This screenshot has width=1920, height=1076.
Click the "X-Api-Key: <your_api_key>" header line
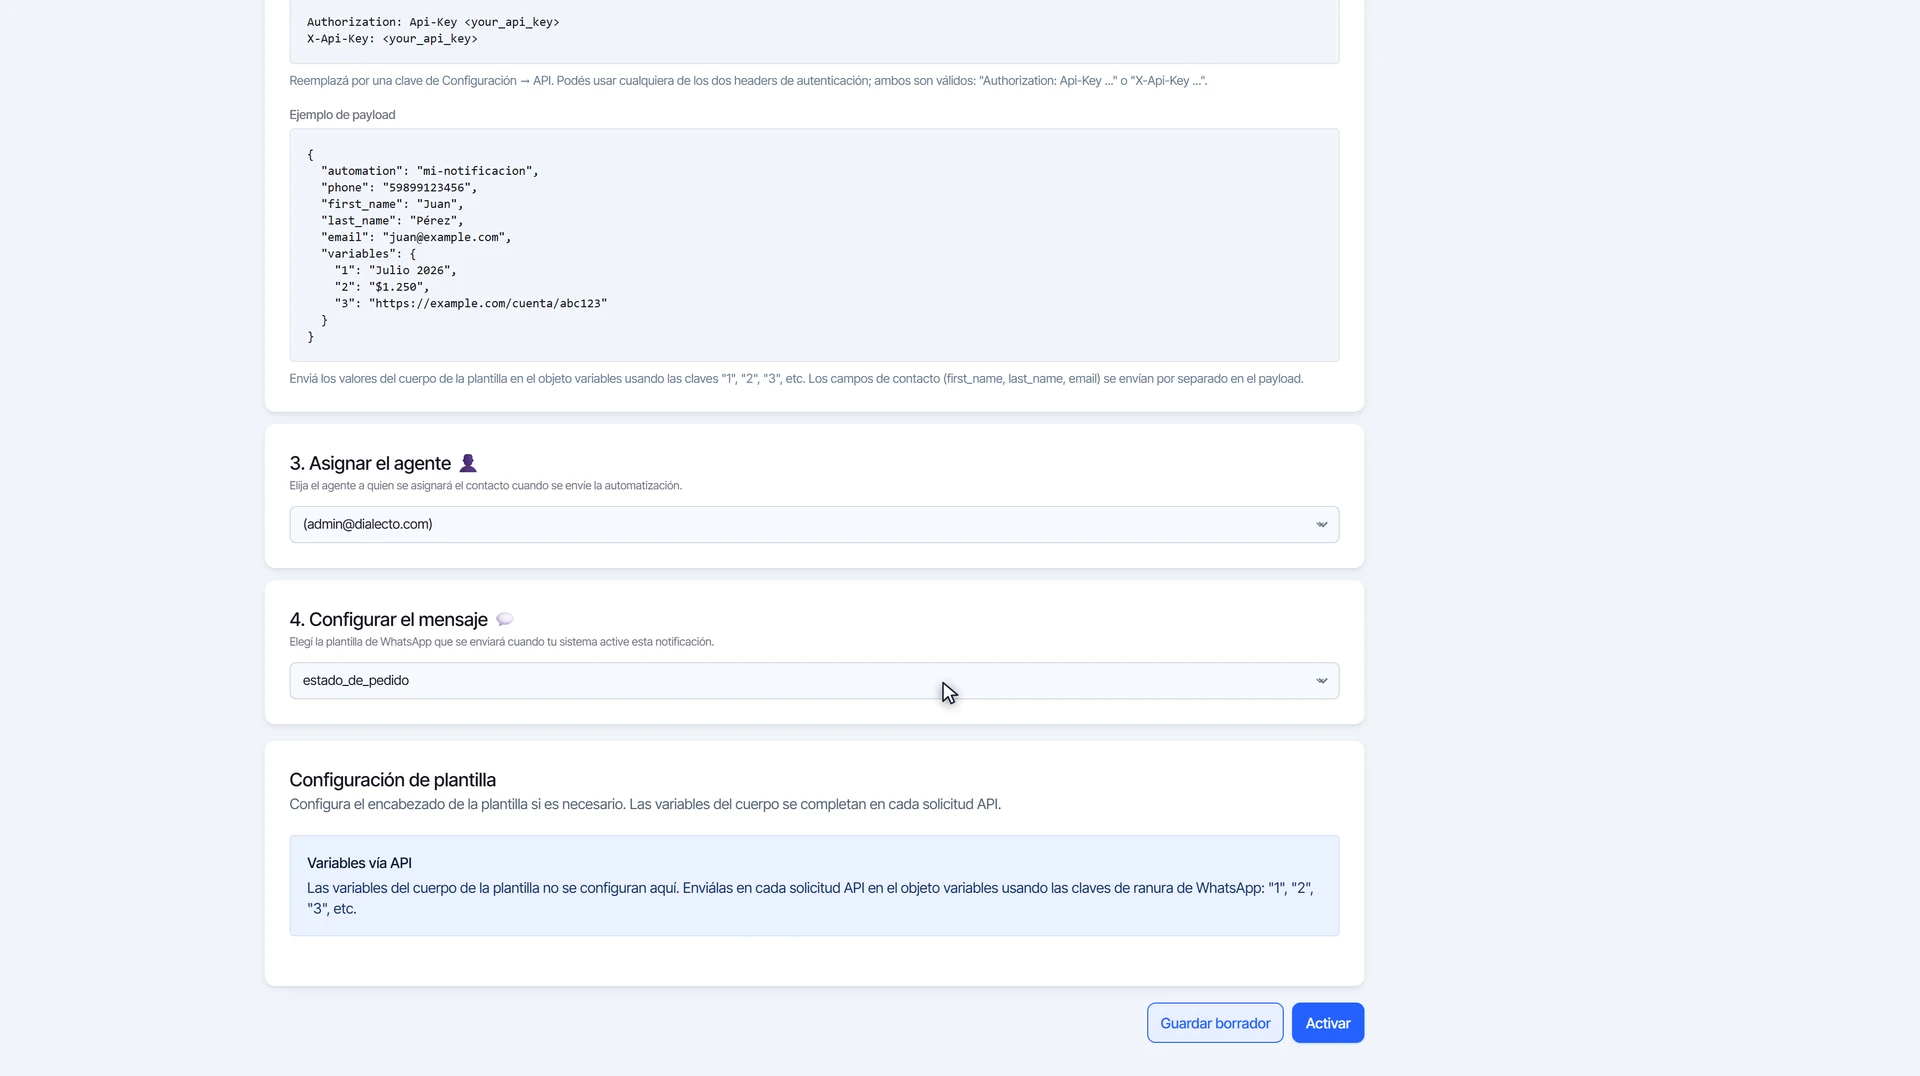(392, 39)
